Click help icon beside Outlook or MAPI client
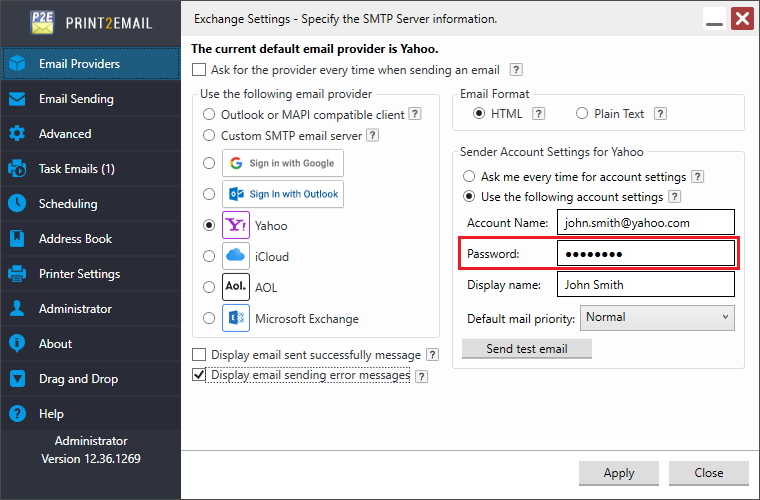760x500 pixels. point(414,115)
